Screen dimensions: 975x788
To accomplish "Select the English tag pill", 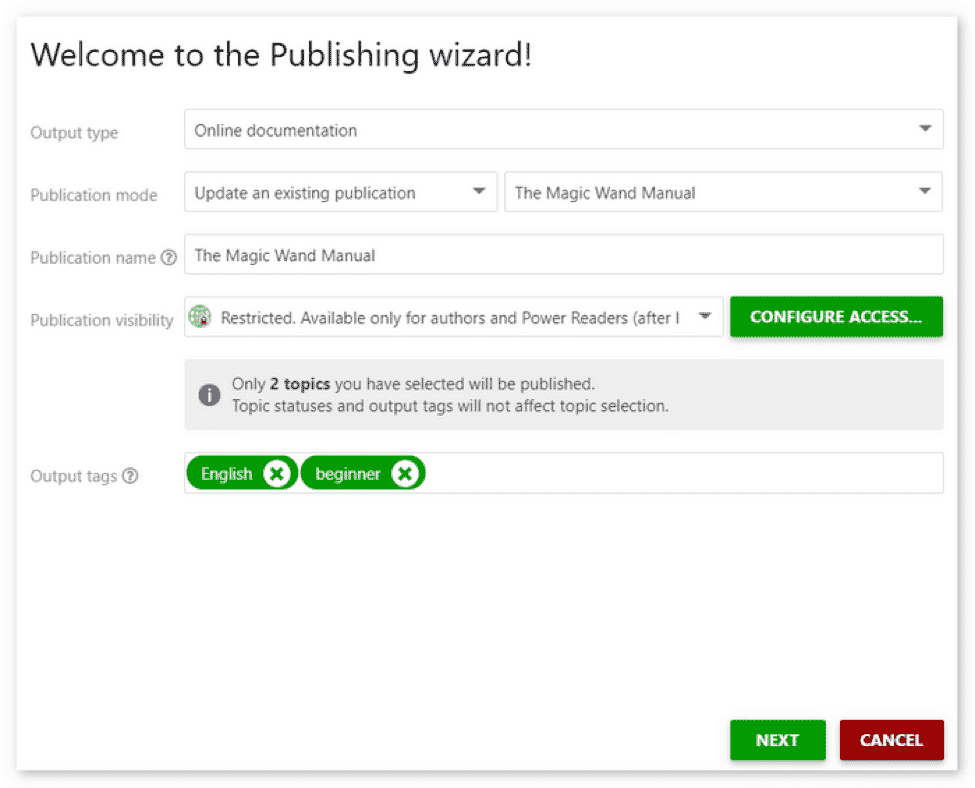I will [x=230, y=473].
